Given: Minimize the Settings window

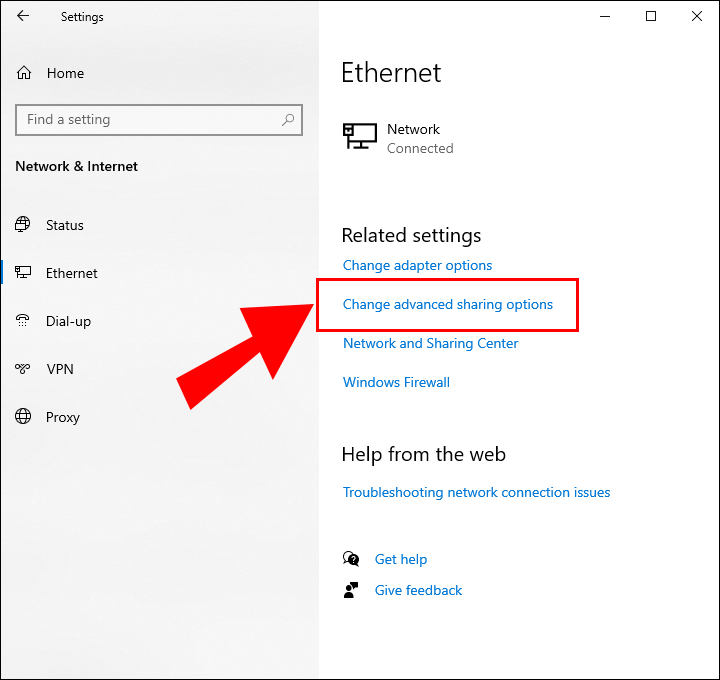Looking at the screenshot, I should click(605, 17).
